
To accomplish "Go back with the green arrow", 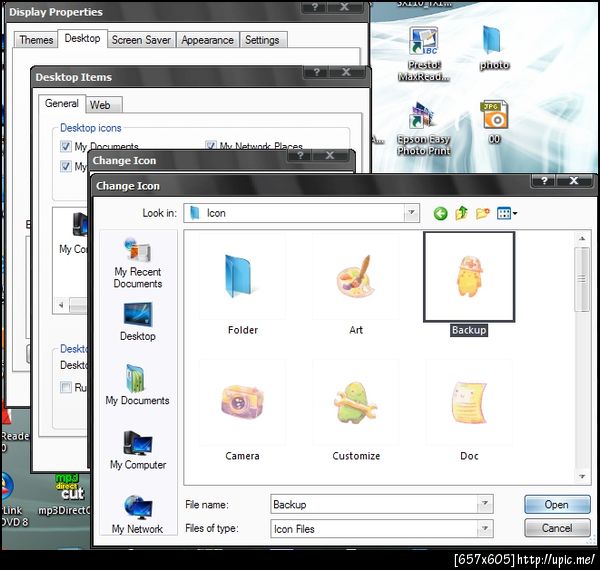I will coord(440,213).
